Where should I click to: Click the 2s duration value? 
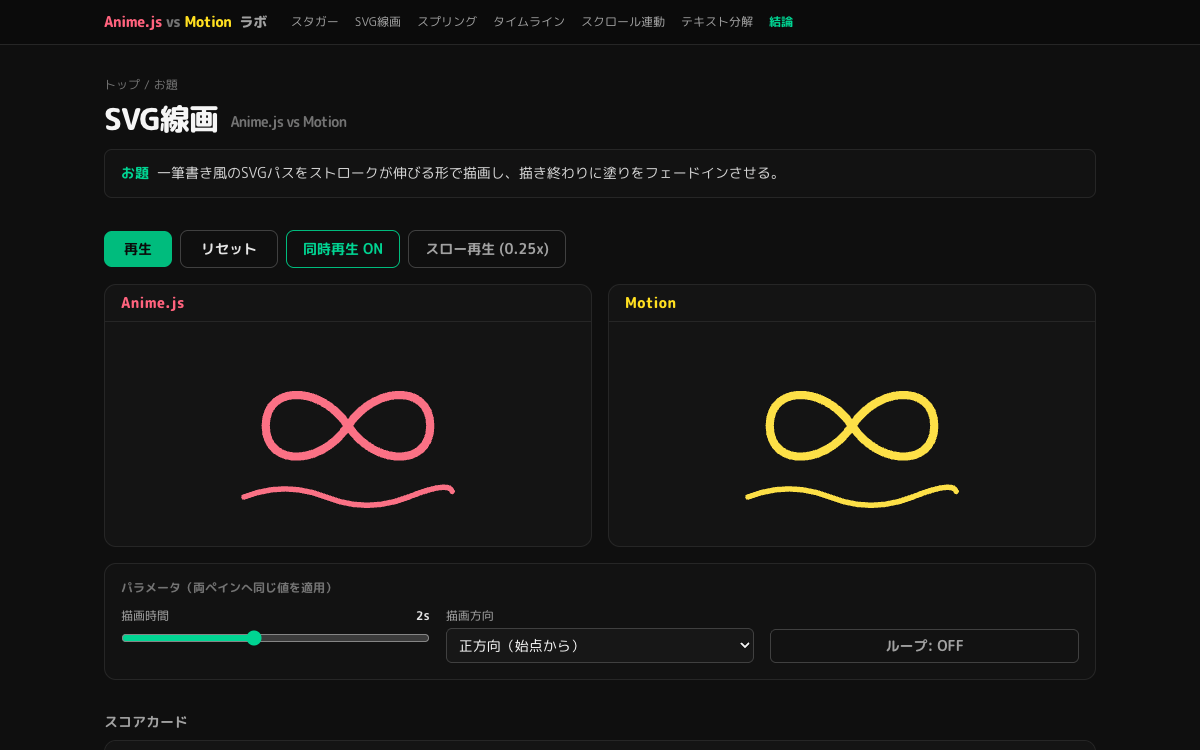pyautogui.click(x=423, y=616)
